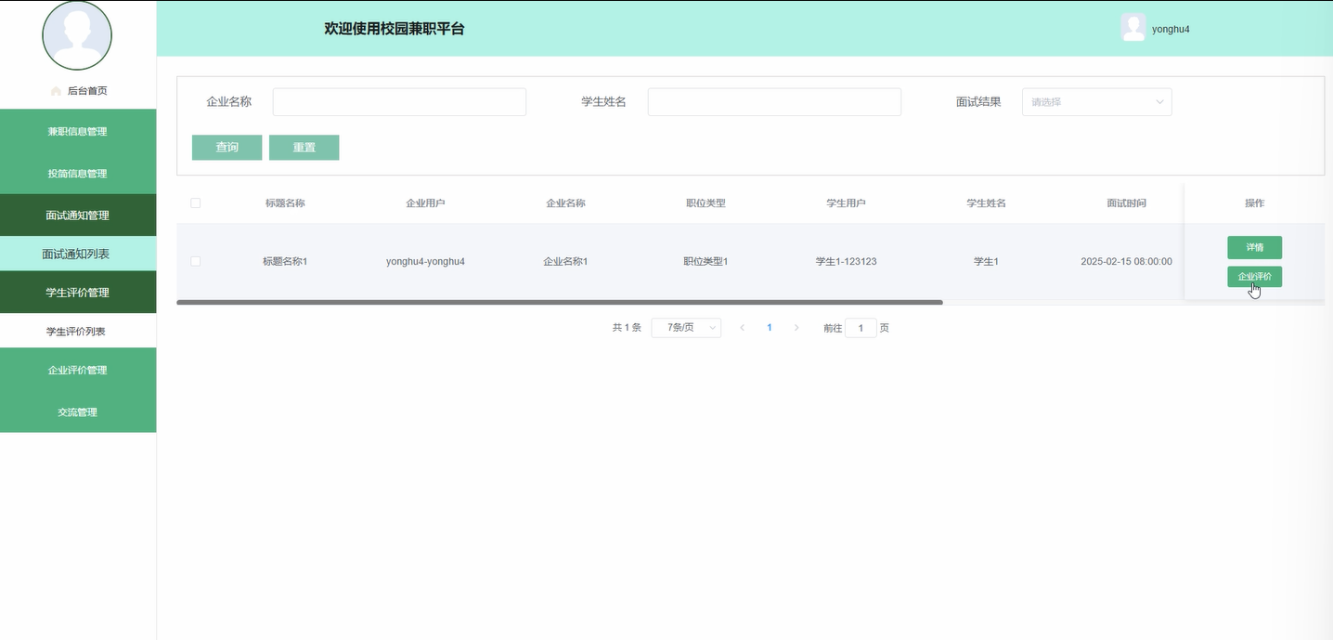This screenshot has height=640, width=1333.
Task: Click the 详情 button in the row
Action: 1255,247
